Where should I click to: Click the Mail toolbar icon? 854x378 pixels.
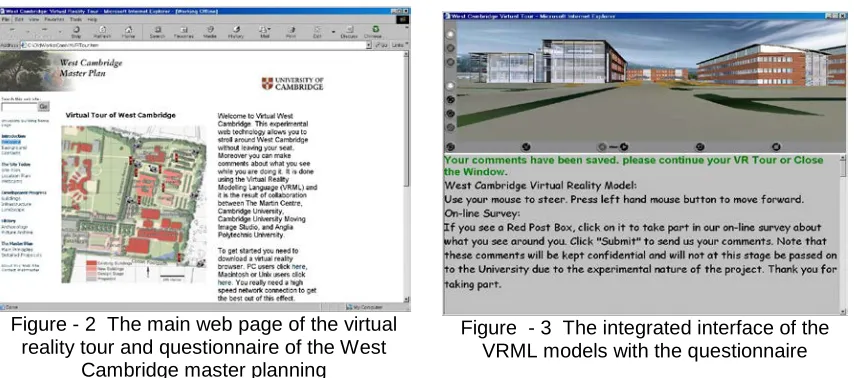[264, 32]
